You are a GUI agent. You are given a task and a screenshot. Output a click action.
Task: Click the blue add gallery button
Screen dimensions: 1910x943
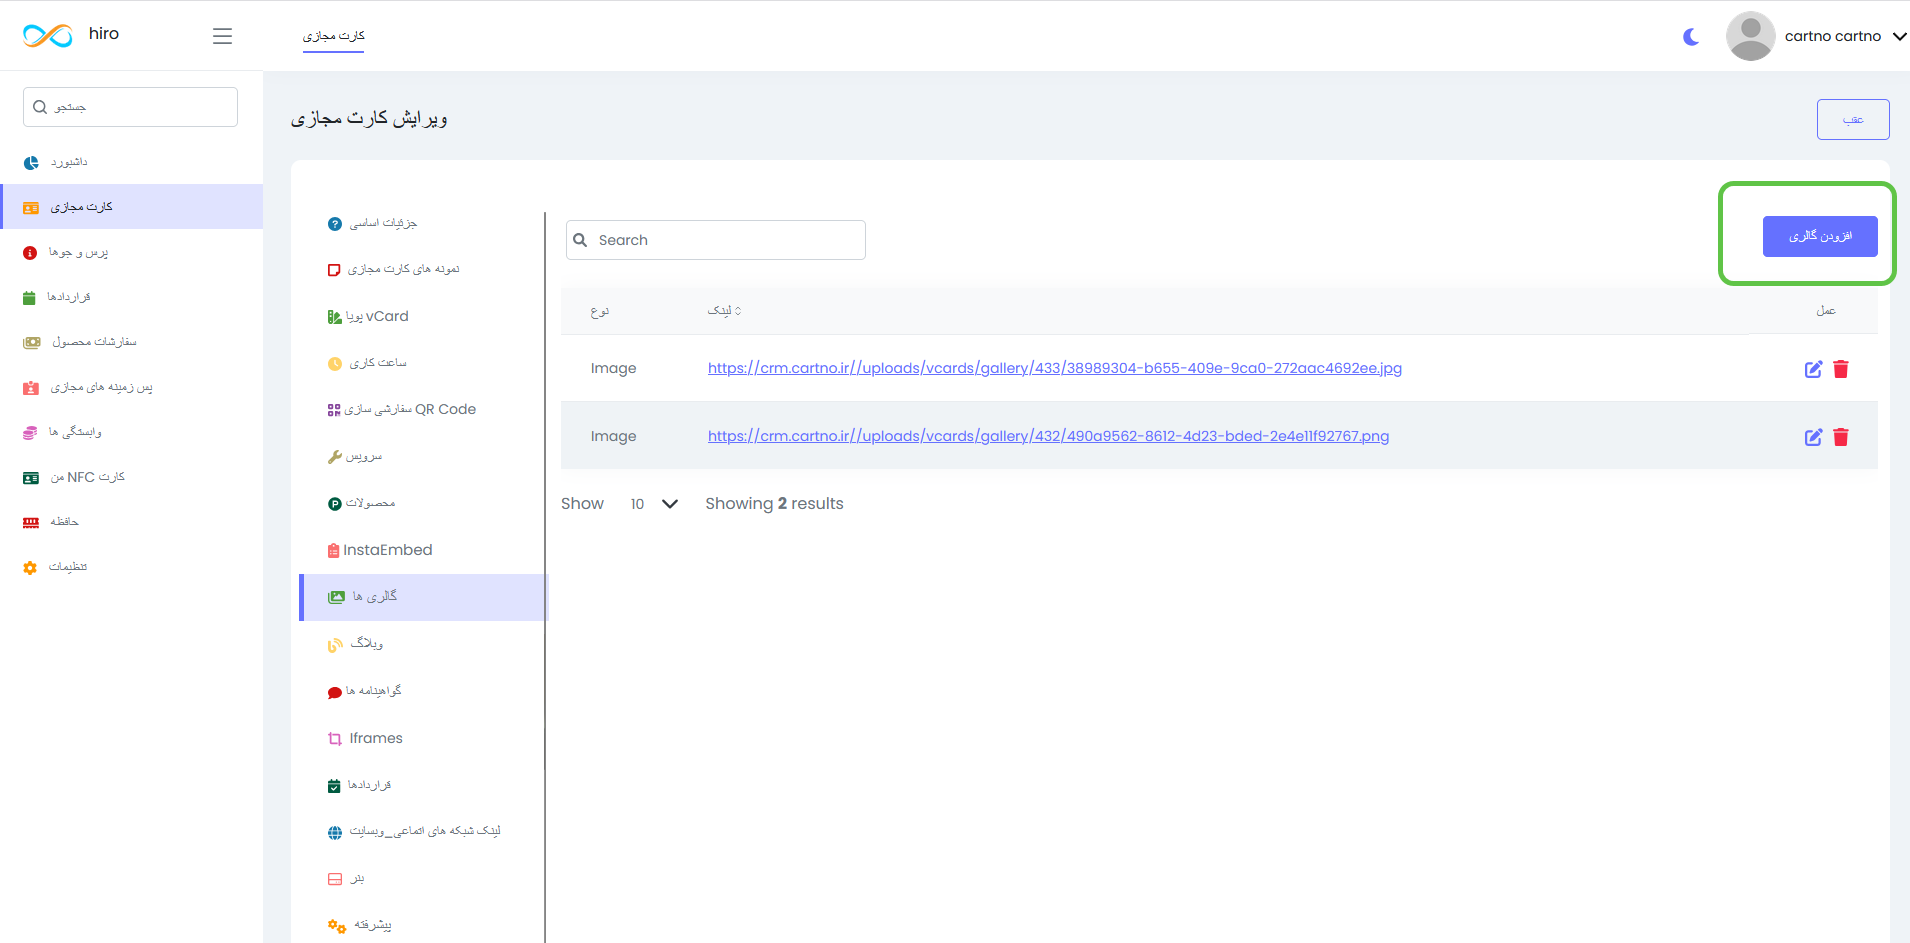(x=1819, y=236)
